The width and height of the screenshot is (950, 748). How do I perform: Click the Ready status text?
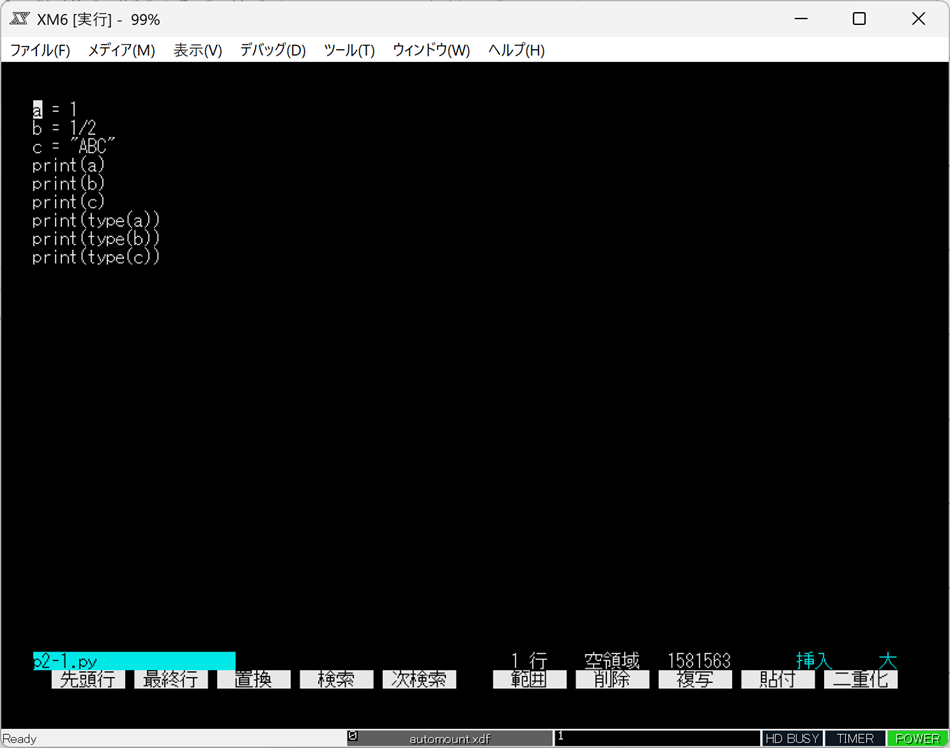coord(19,739)
